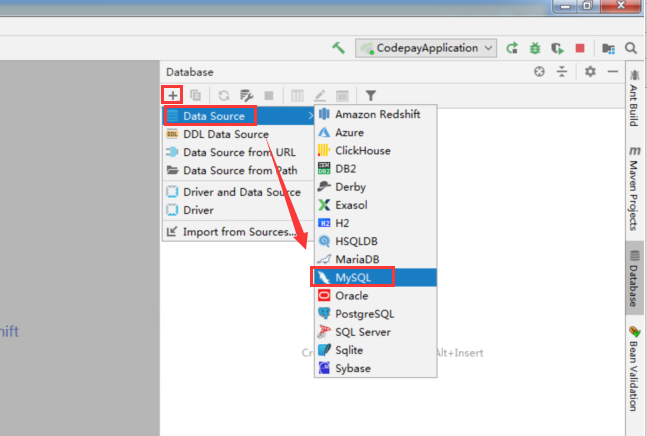Open the CodepayApplication run configuration dropdown
The image size is (647, 436).
pos(426,48)
